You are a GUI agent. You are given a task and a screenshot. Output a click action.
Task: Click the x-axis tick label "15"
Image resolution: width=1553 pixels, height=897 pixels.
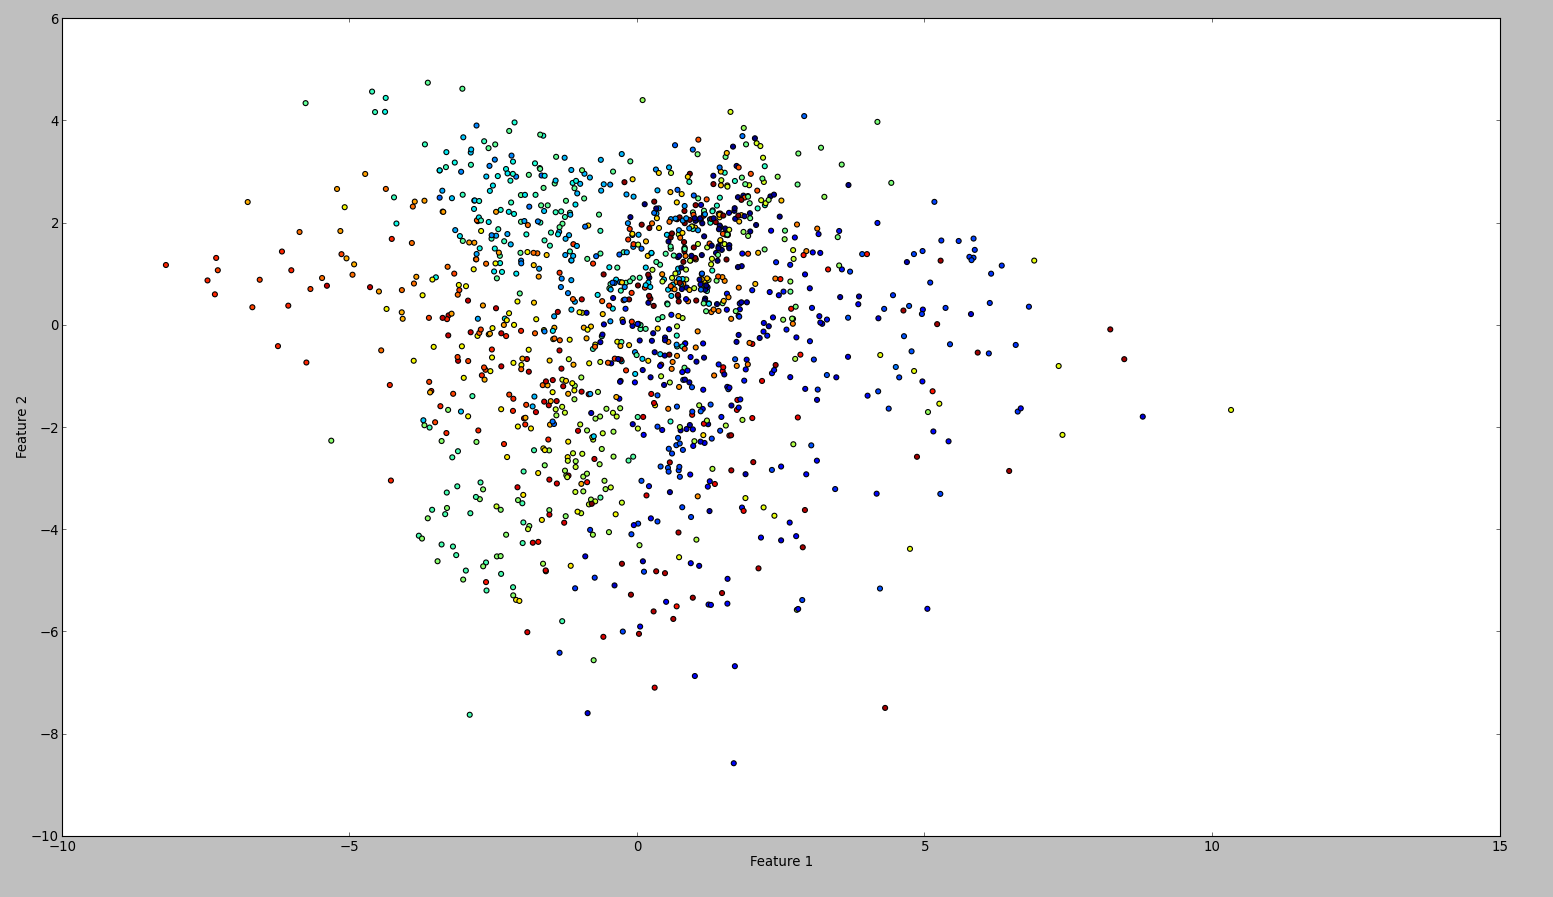click(x=1500, y=846)
